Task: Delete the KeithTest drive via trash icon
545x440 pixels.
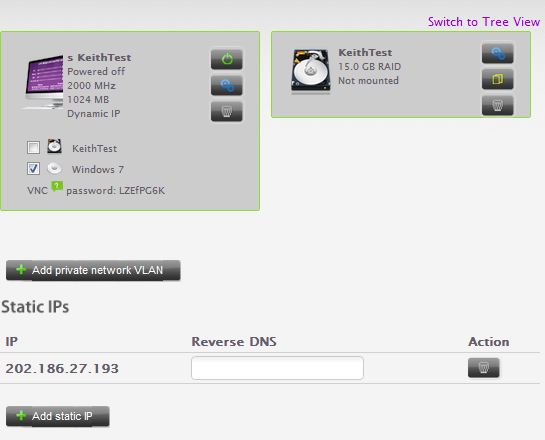Action: (x=497, y=105)
